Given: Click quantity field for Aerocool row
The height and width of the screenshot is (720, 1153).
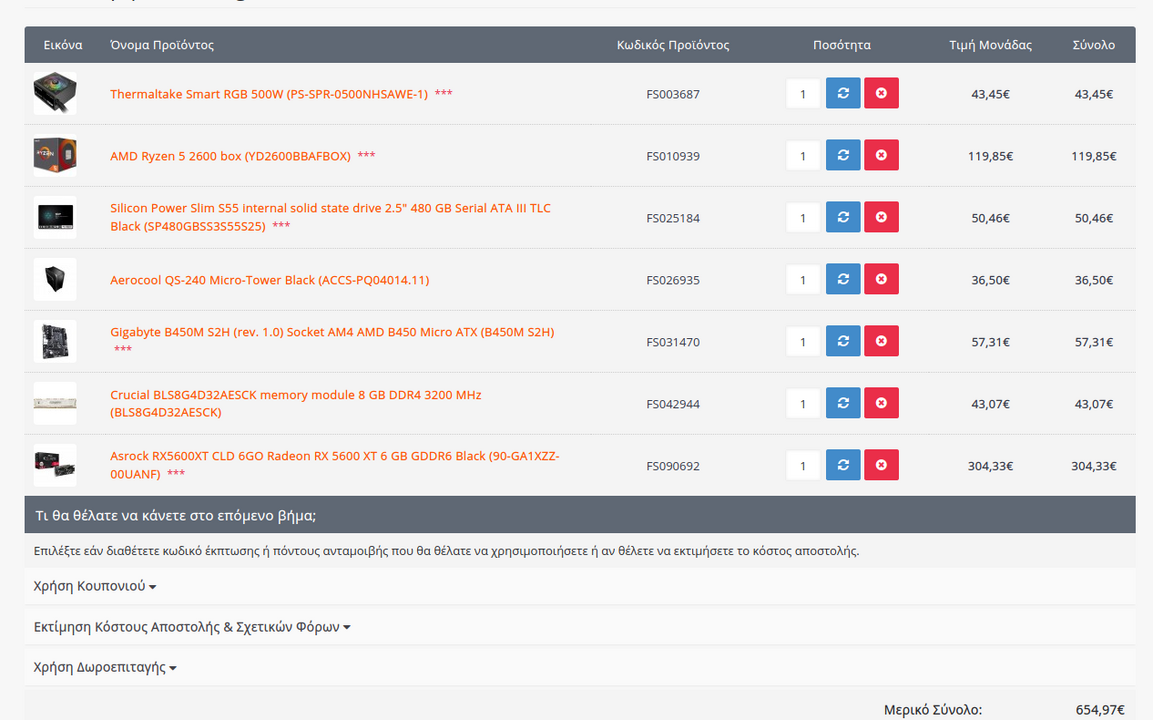Looking at the screenshot, I should 803,279.
